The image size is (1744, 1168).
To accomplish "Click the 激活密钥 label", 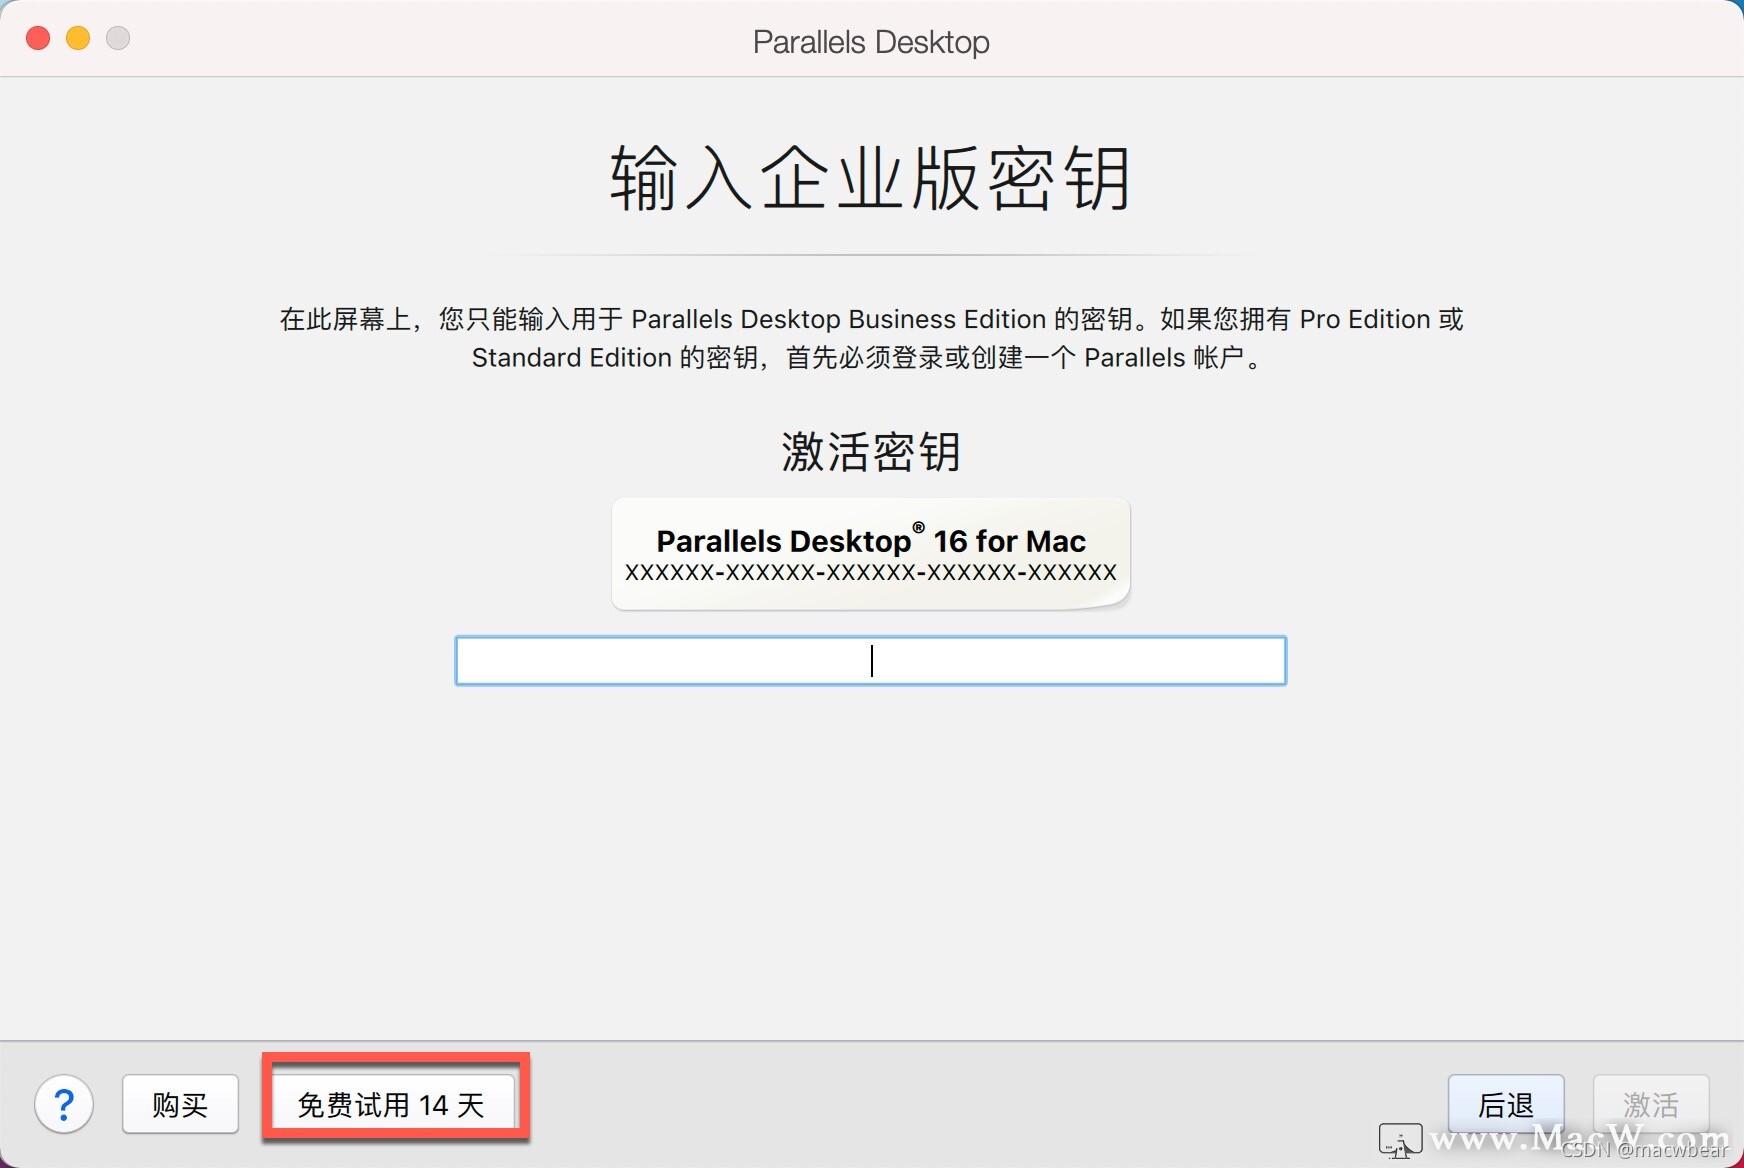I will pos(871,452).
